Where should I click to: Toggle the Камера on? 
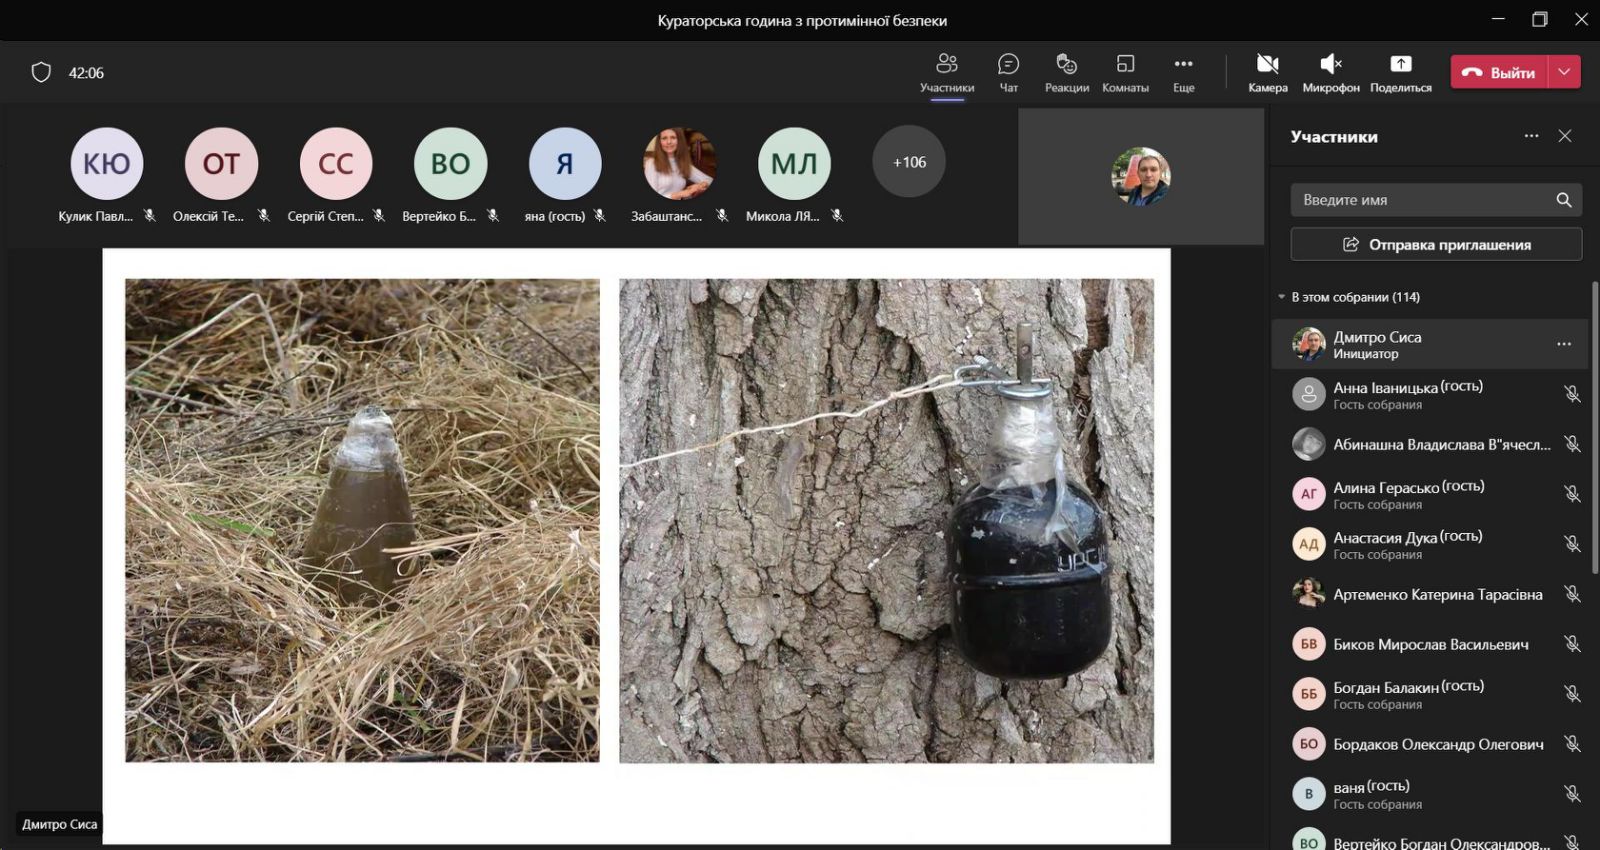pos(1267,72)
